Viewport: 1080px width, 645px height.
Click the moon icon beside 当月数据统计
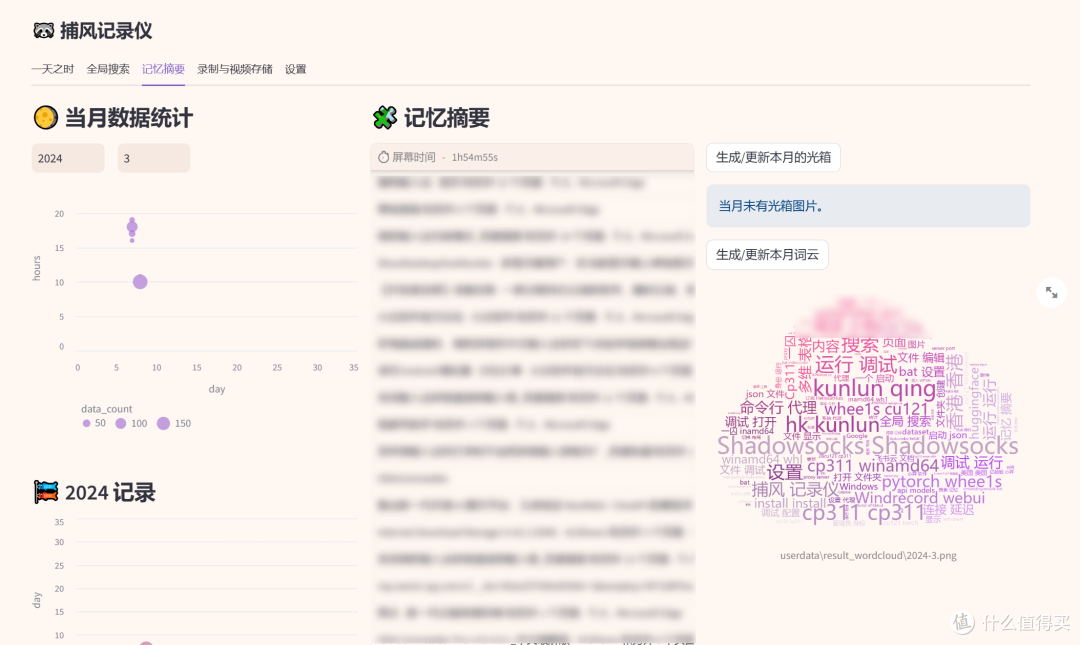[45, 117]
